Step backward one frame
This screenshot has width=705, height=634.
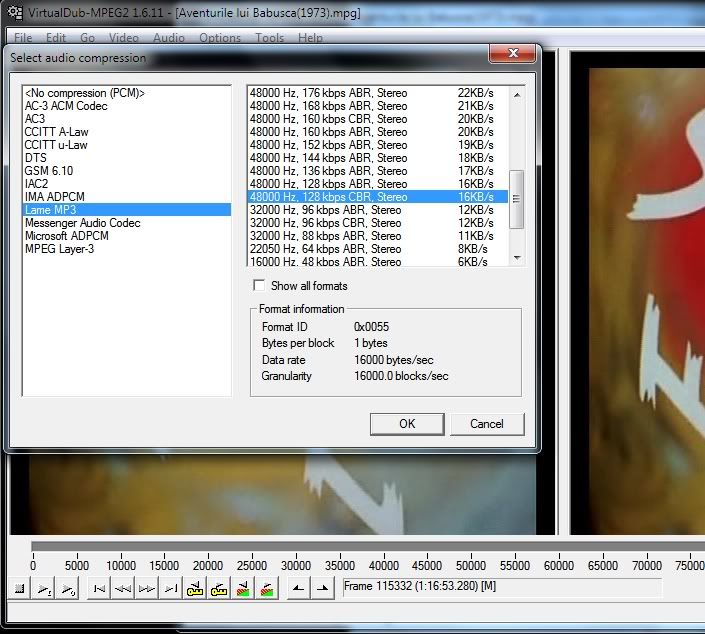click(x=123, y=589)
